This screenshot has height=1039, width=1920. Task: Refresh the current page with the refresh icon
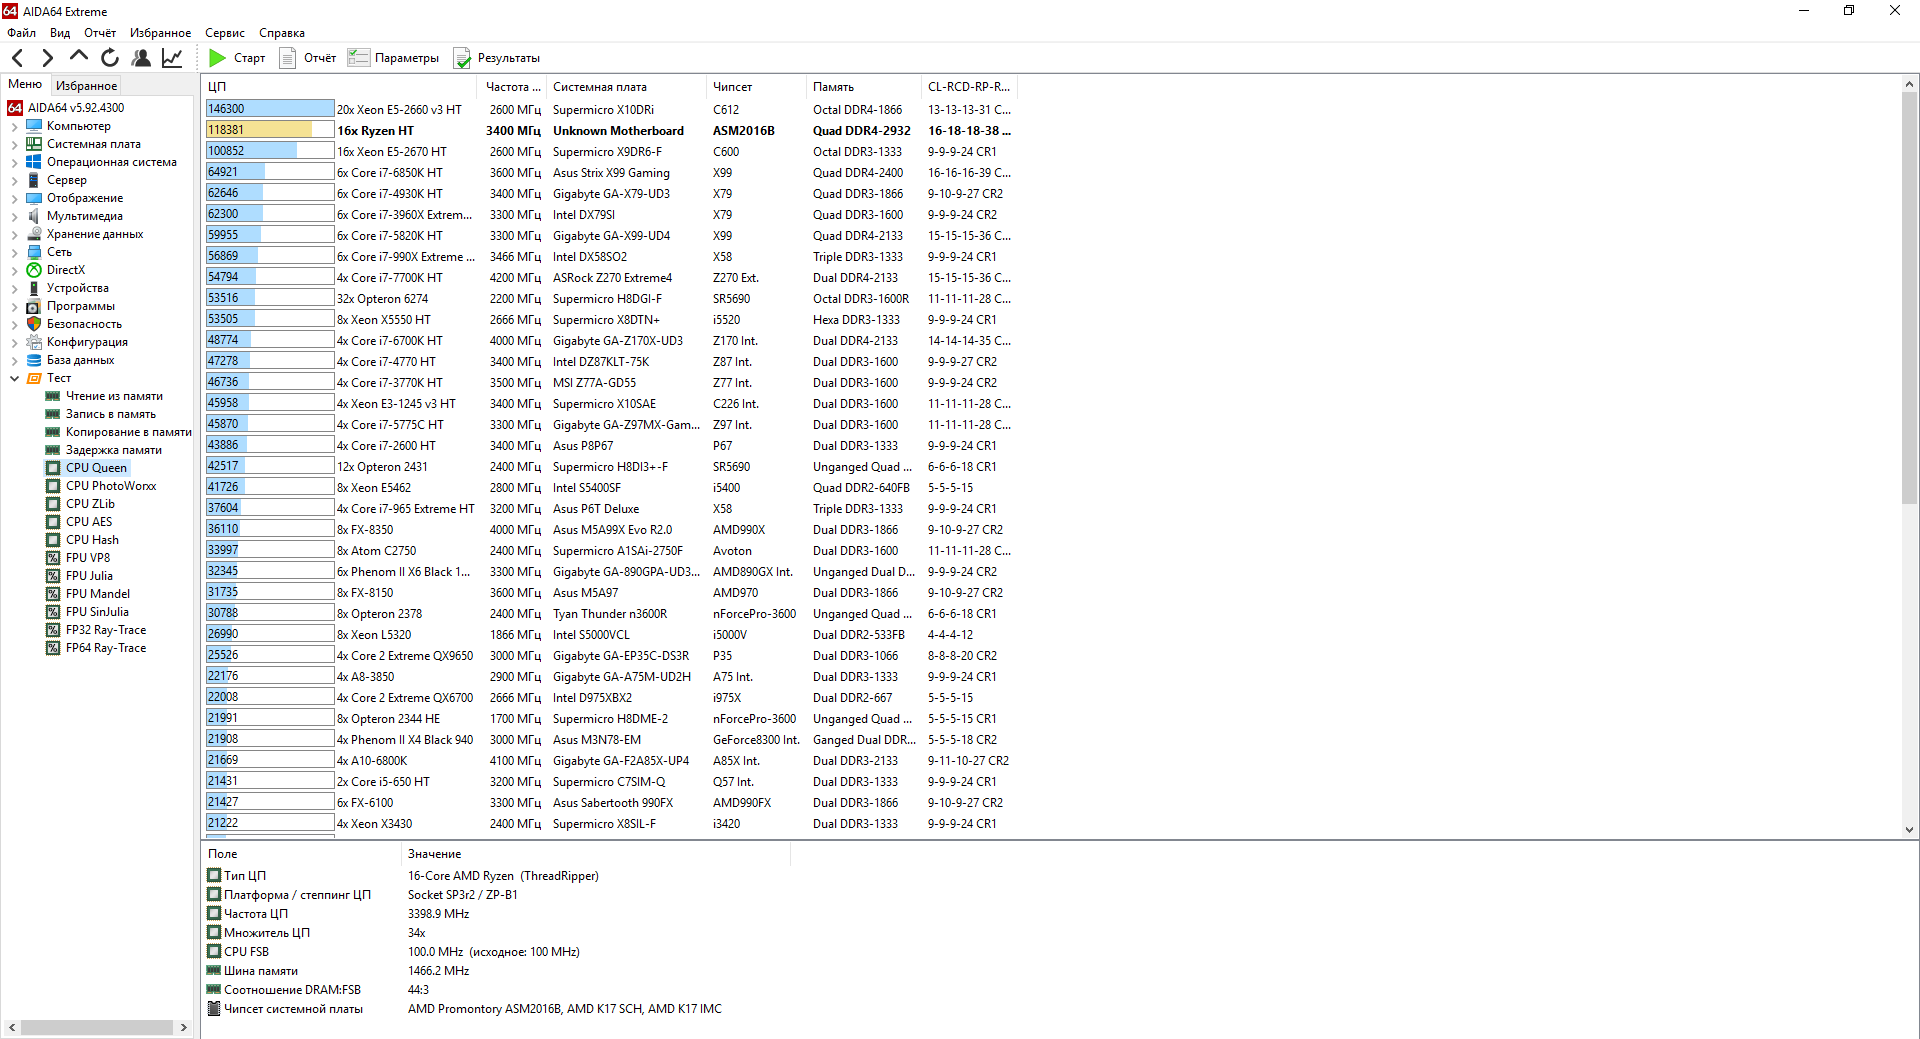110,58
